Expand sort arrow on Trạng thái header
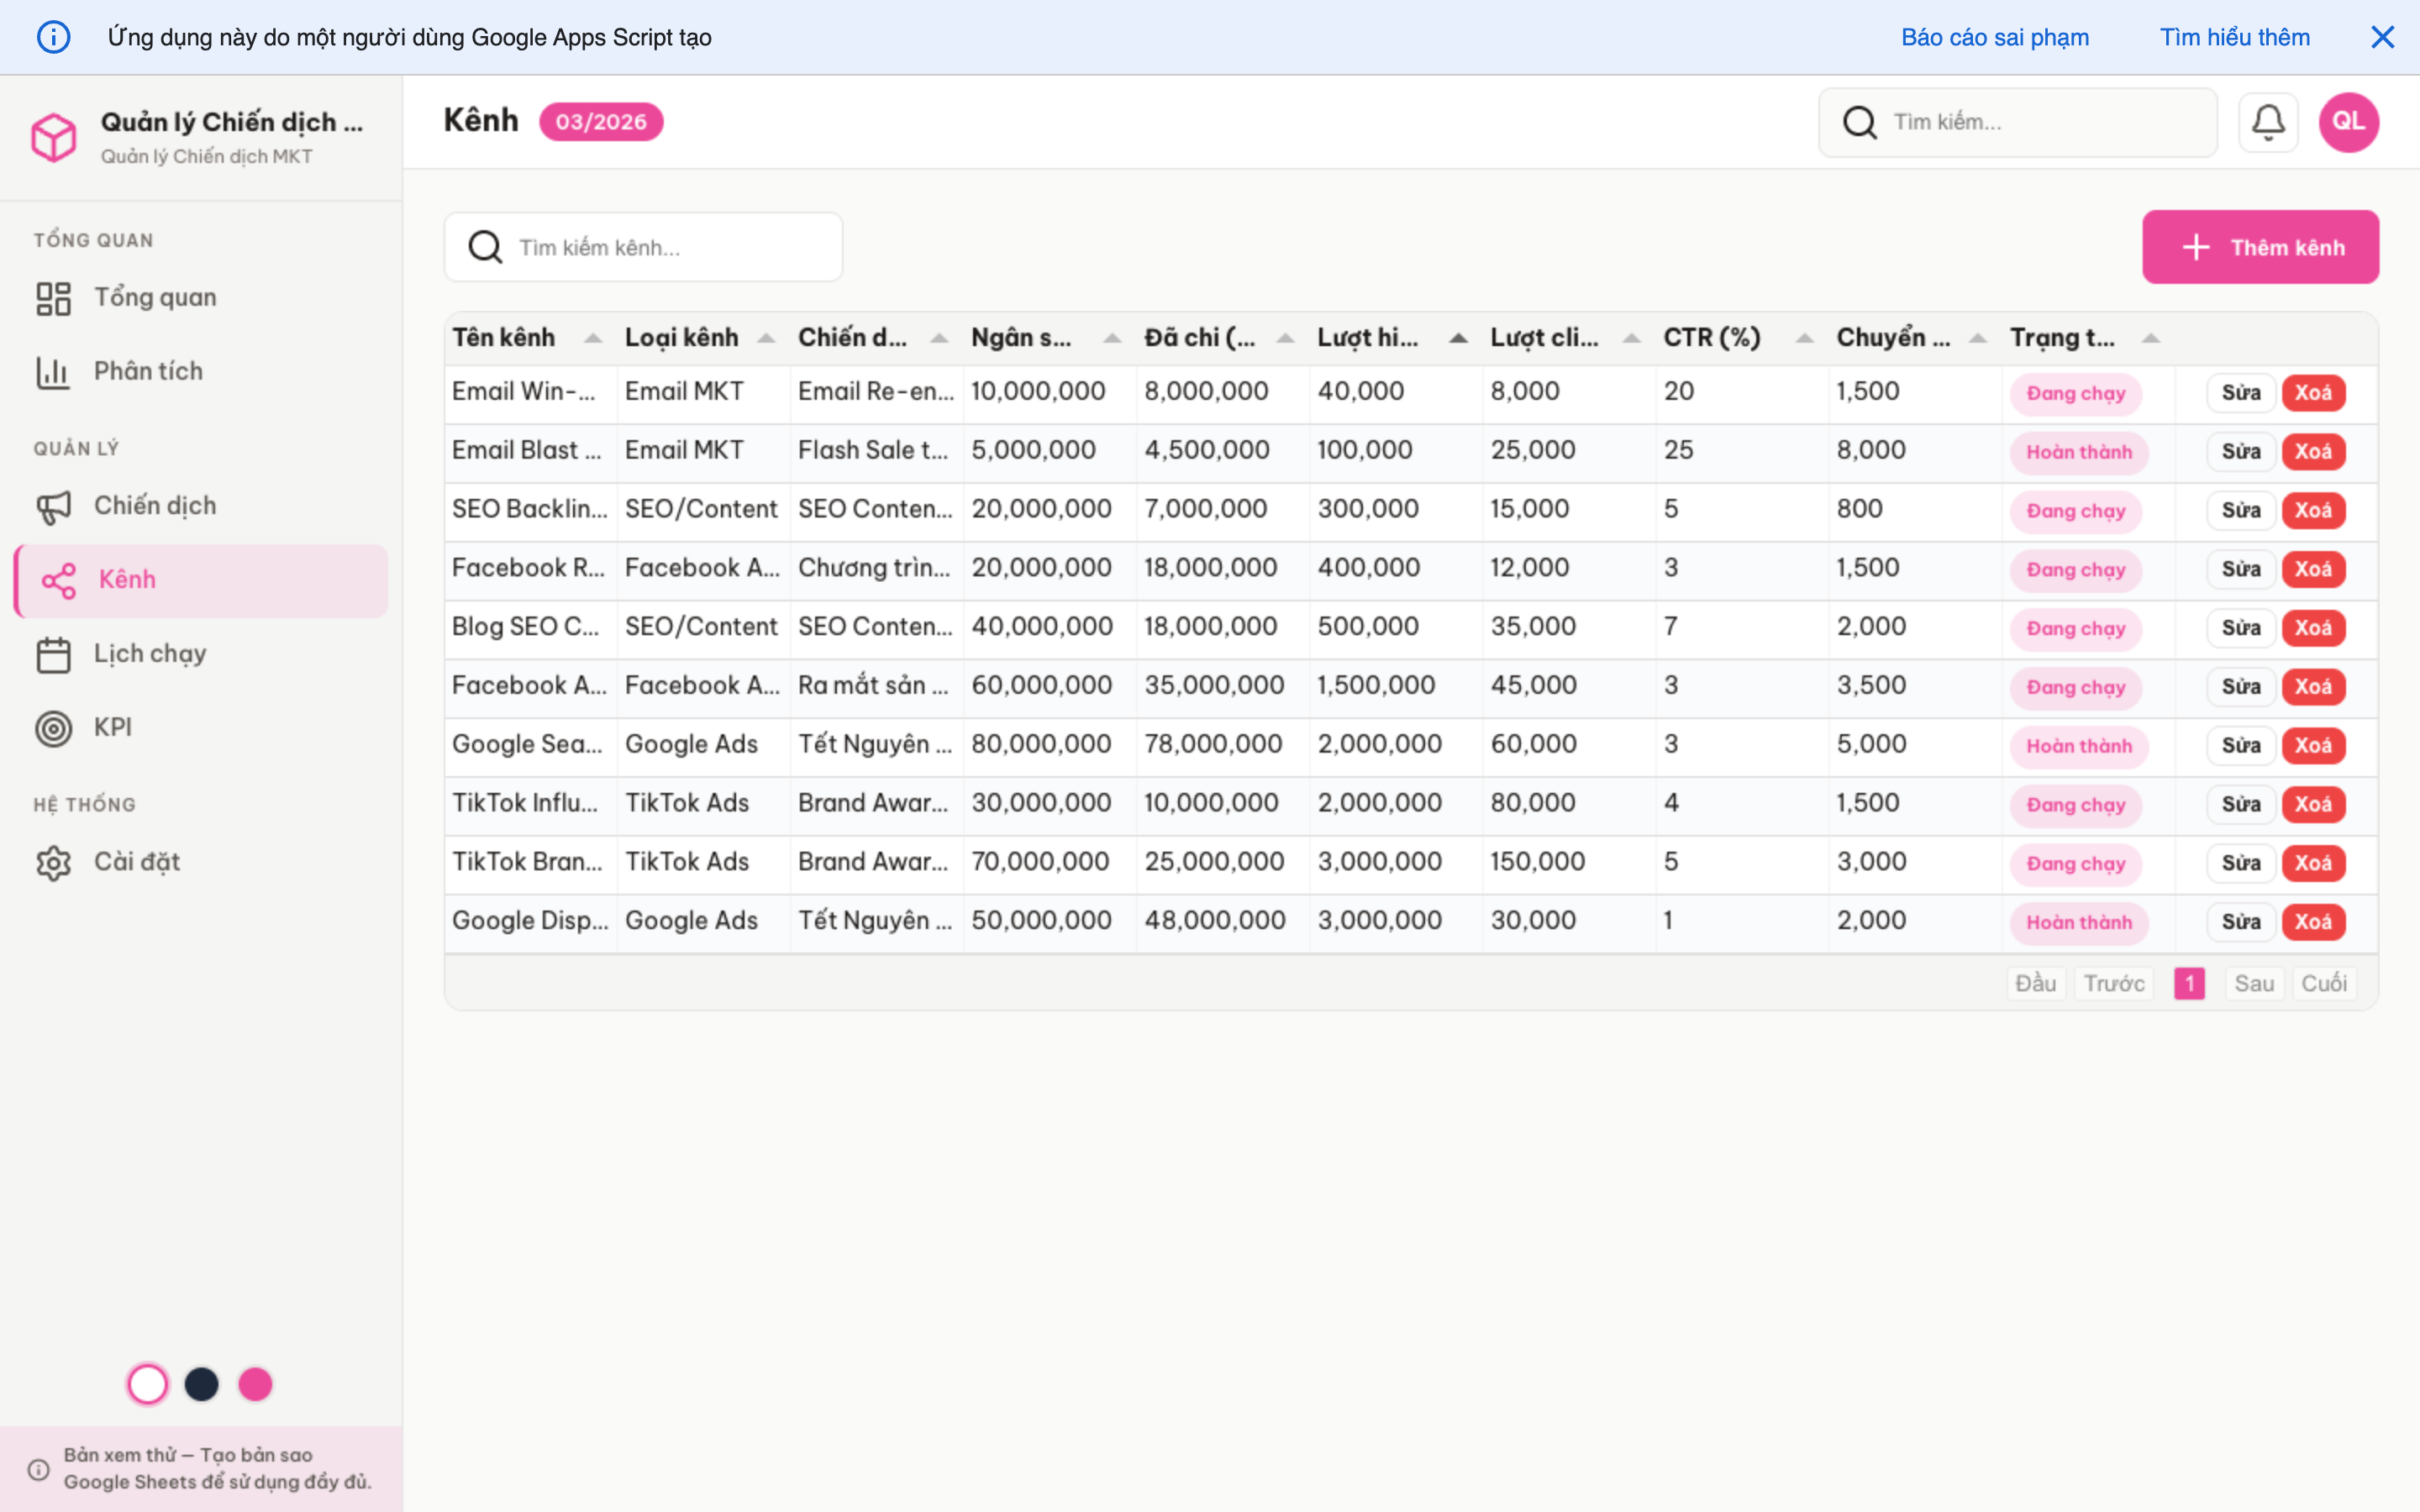 pyautogui.click(x=2151, y=338)
